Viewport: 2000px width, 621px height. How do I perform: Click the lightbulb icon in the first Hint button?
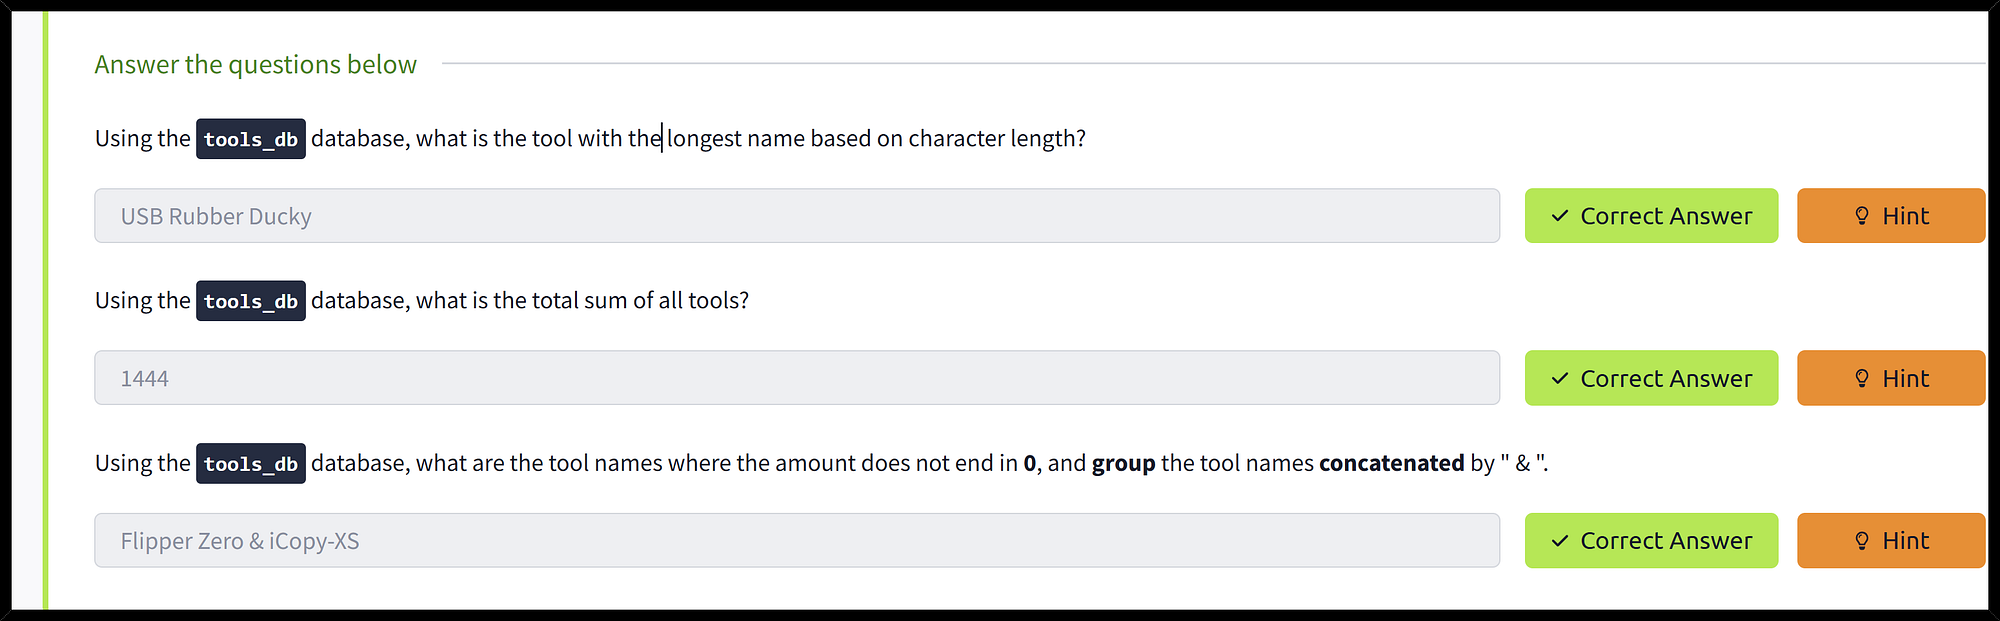[1862, 216]
